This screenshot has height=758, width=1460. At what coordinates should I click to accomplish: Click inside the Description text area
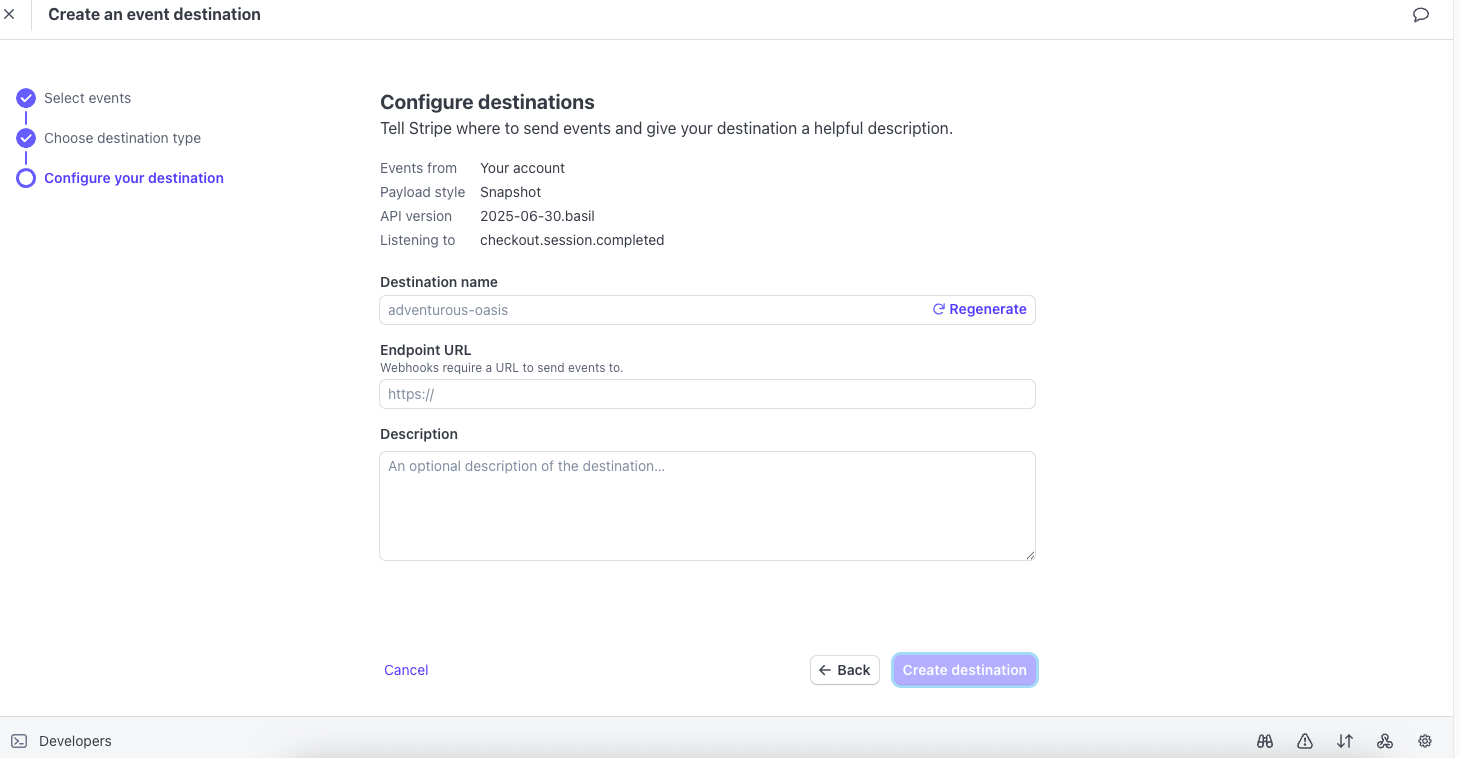coord(707,505)
